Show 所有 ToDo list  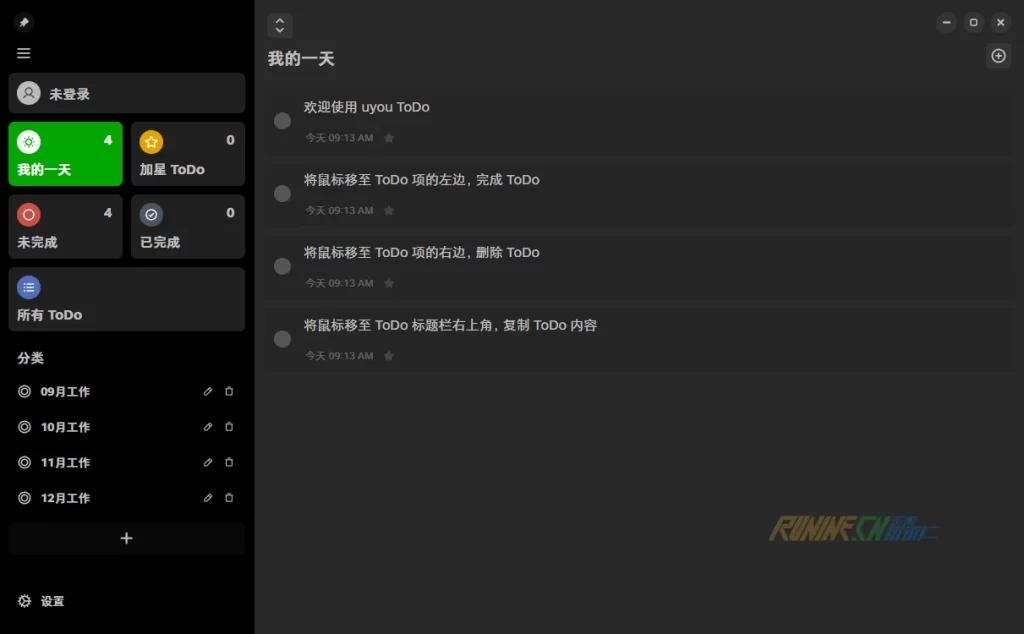126,299
